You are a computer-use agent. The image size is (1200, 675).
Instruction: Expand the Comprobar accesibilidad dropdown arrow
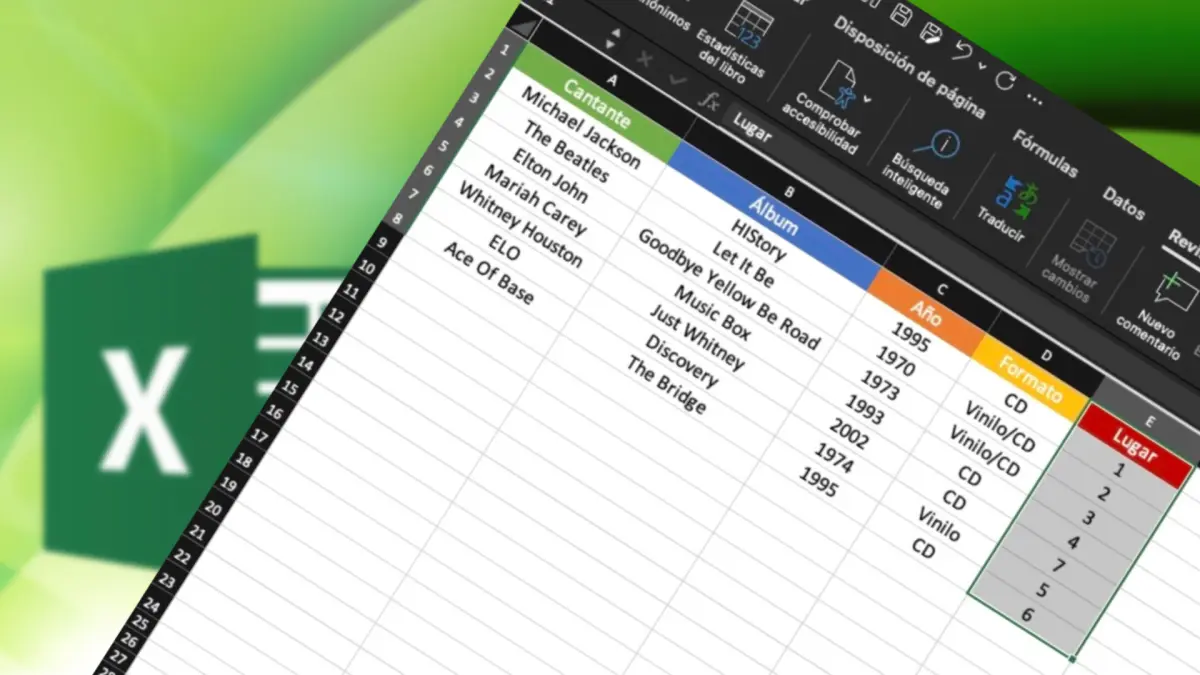pos(867,99)
